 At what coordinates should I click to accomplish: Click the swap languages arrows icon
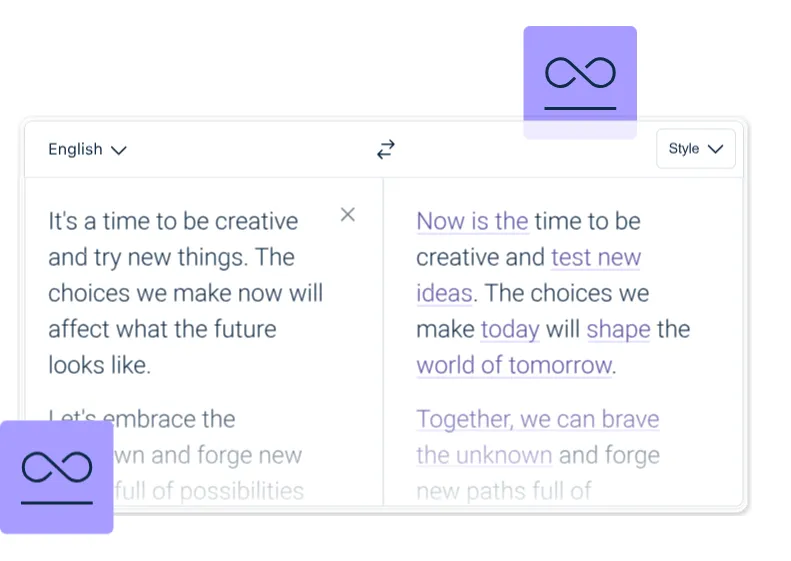386,149
